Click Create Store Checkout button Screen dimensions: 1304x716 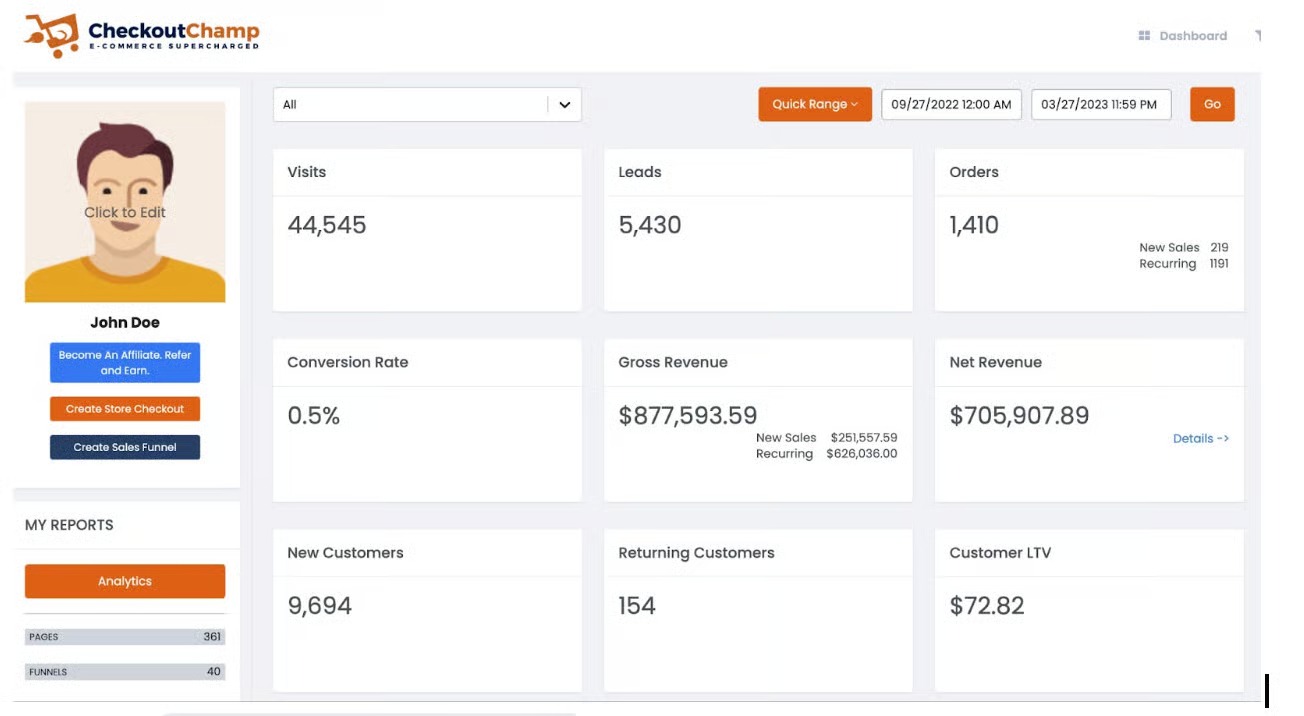(125, 409)
